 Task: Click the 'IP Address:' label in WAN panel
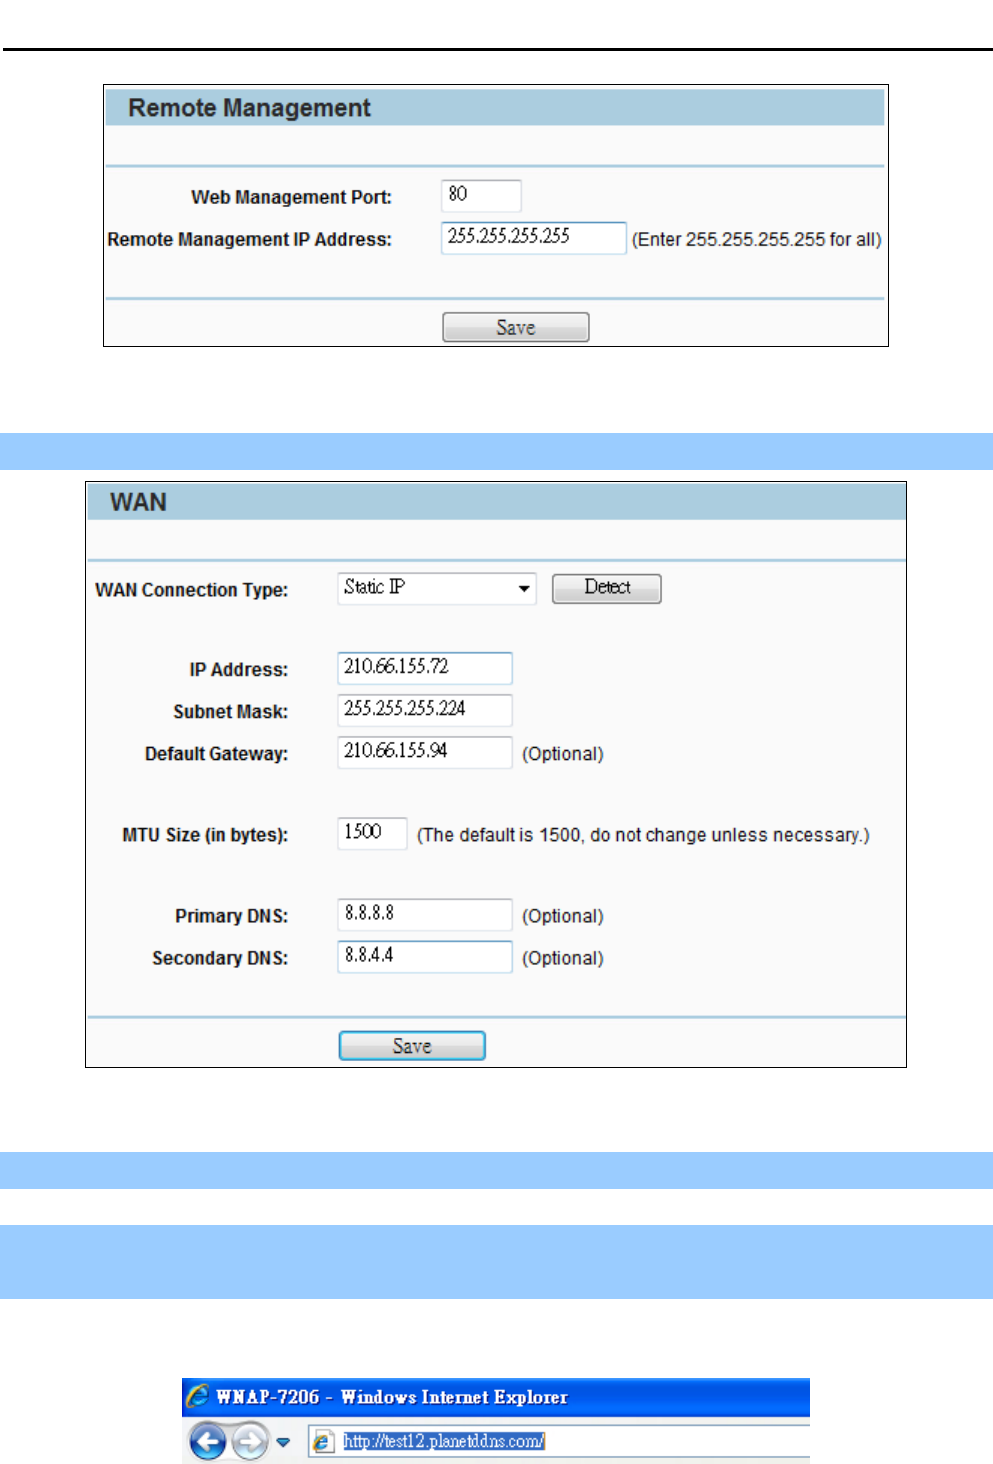point(238,670)
